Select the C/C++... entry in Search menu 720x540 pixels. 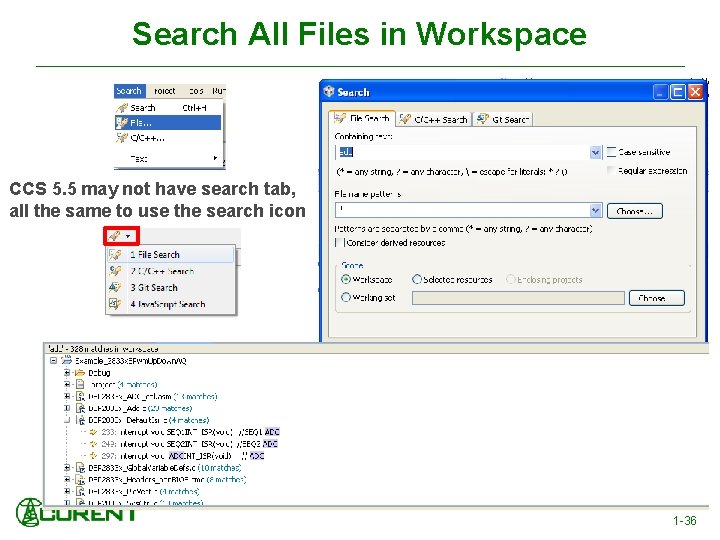tap(168, 138)
